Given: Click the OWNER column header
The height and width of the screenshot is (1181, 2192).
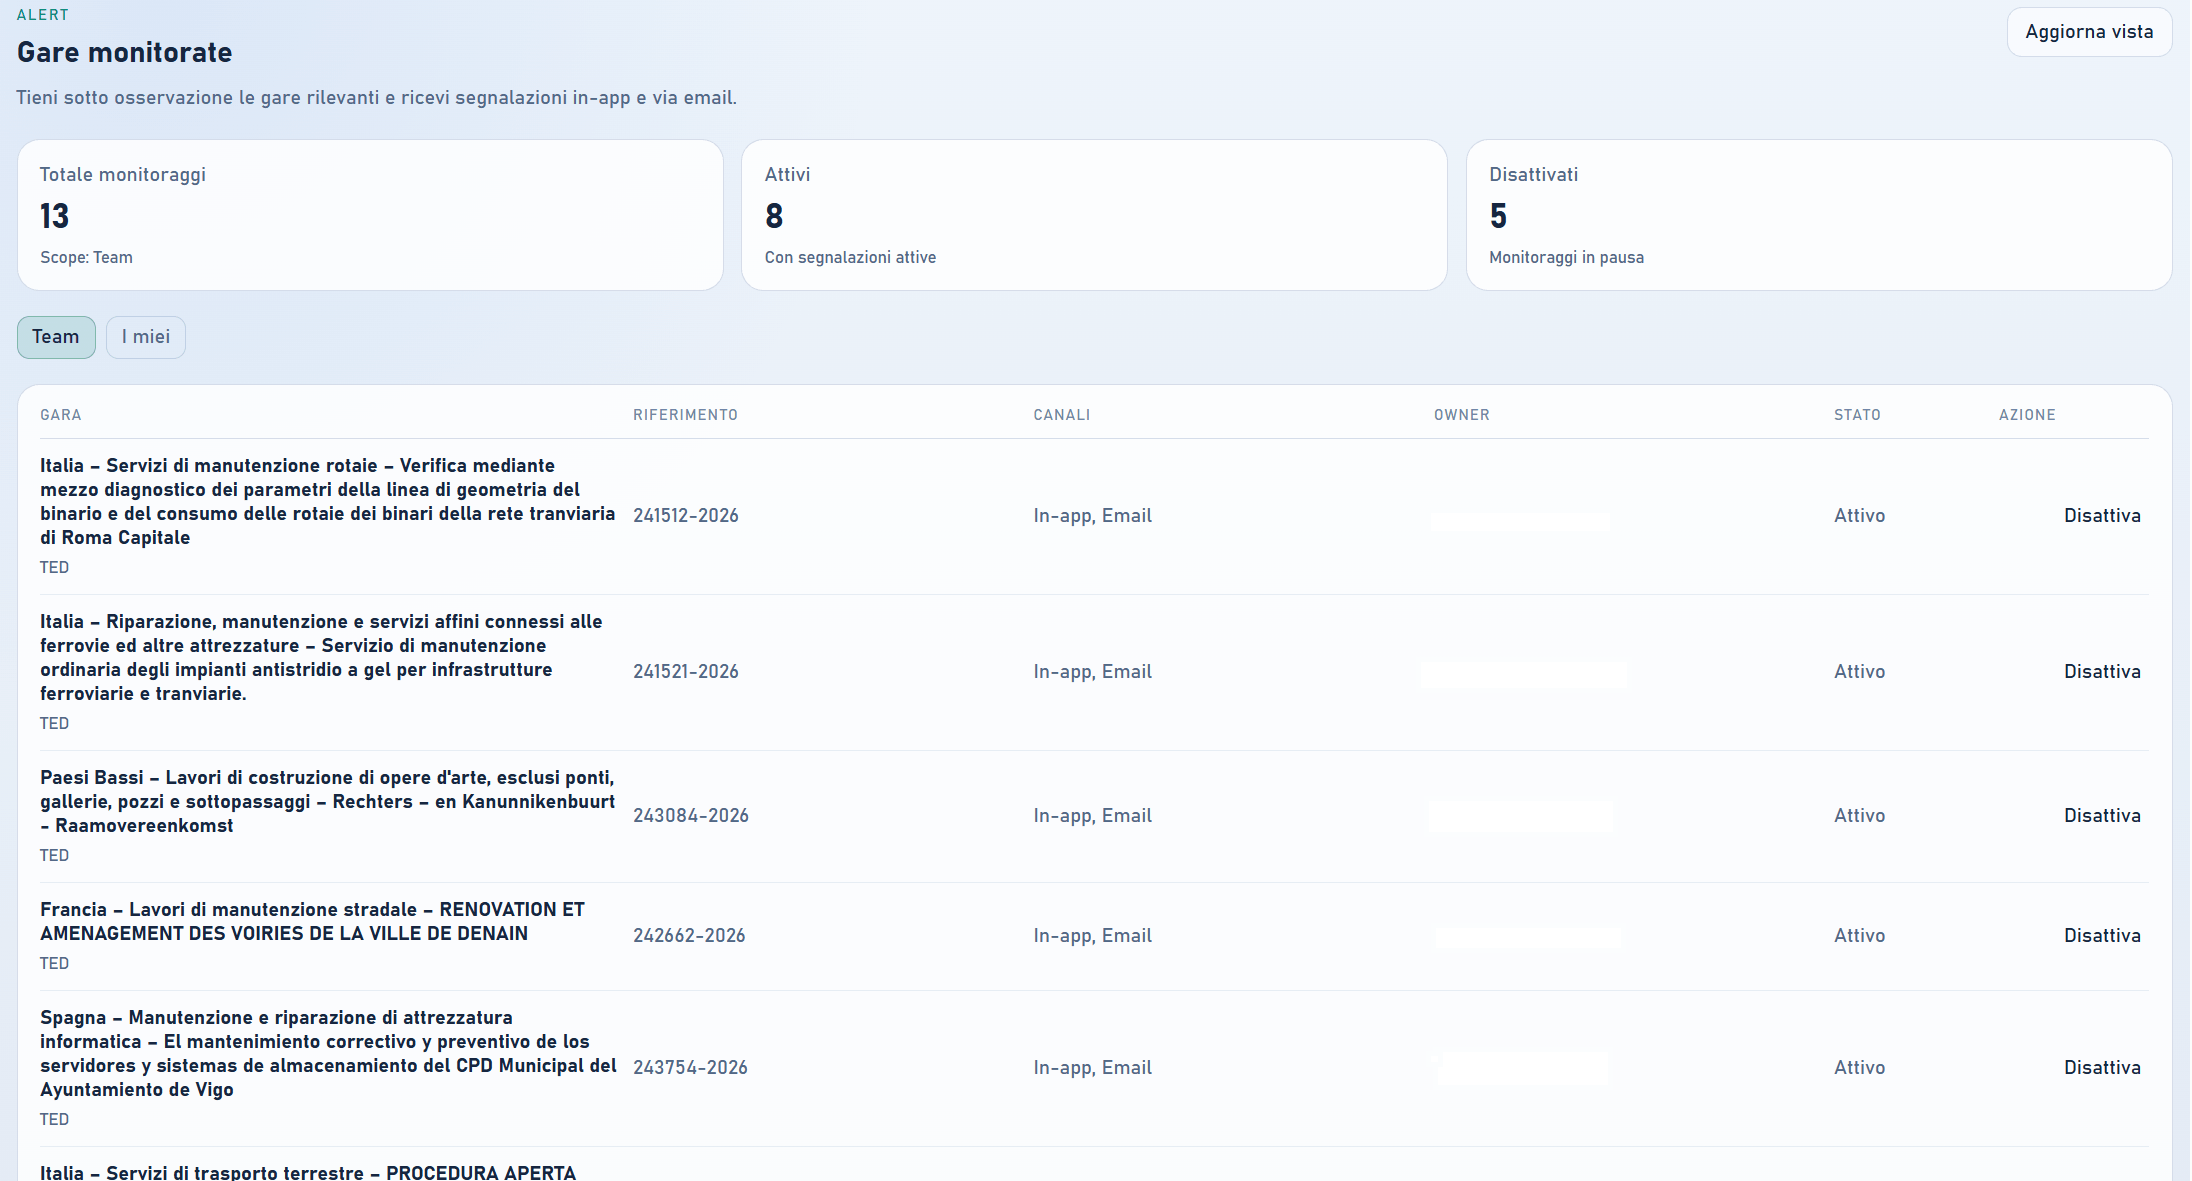Looking at the screenshot, I should tap(1462, 415).
